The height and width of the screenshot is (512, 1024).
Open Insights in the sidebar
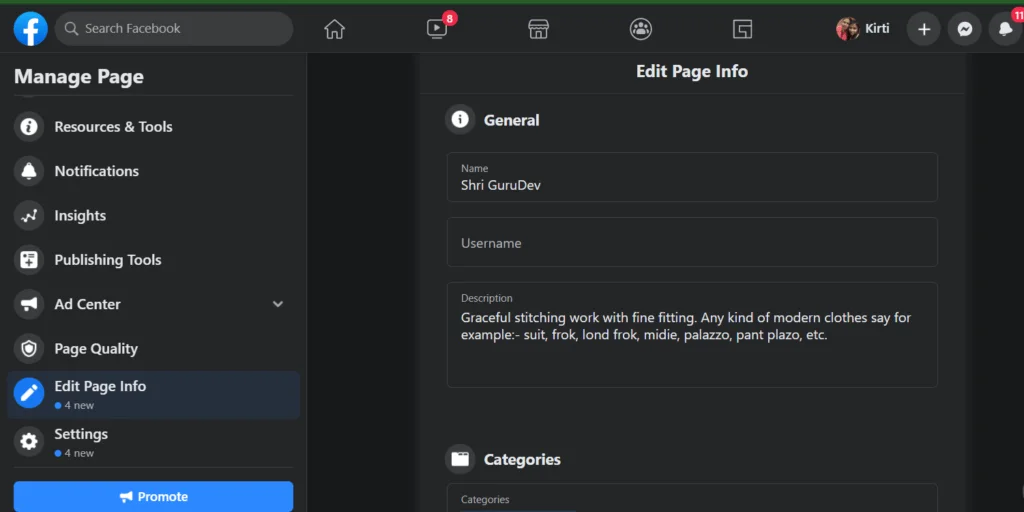80,215
